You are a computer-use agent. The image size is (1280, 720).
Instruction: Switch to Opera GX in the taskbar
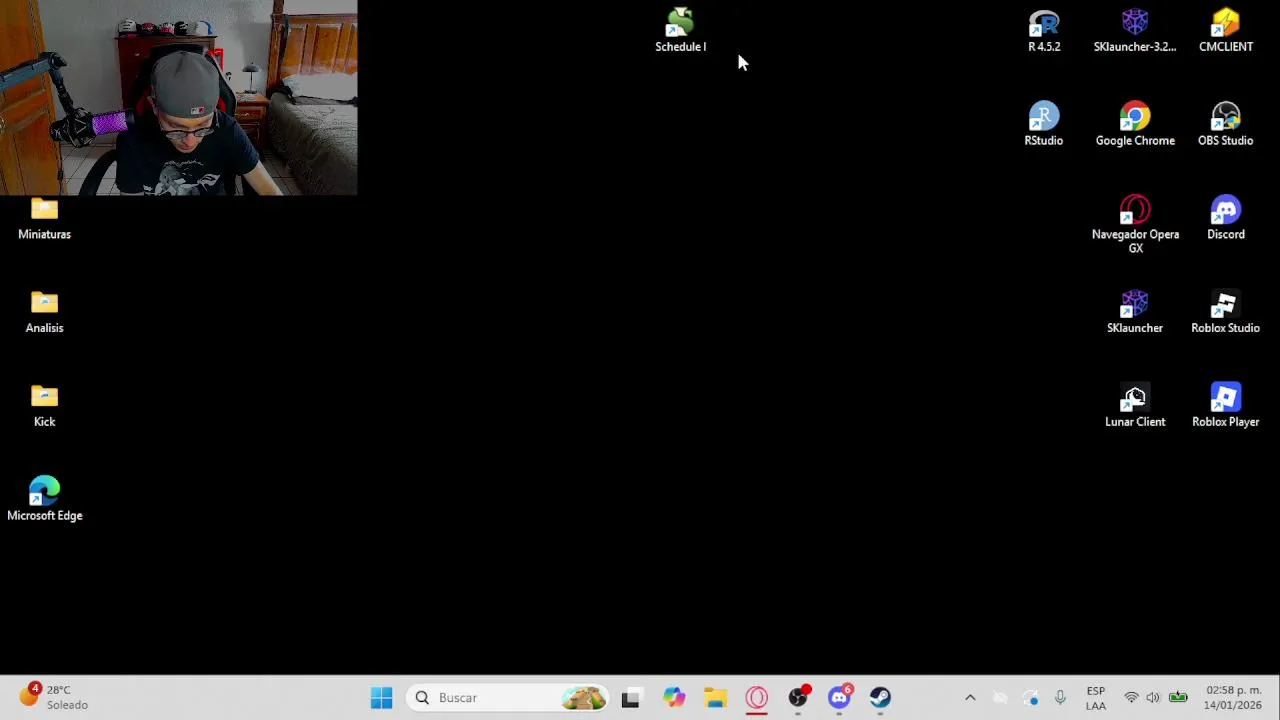[x=757, y=698]
